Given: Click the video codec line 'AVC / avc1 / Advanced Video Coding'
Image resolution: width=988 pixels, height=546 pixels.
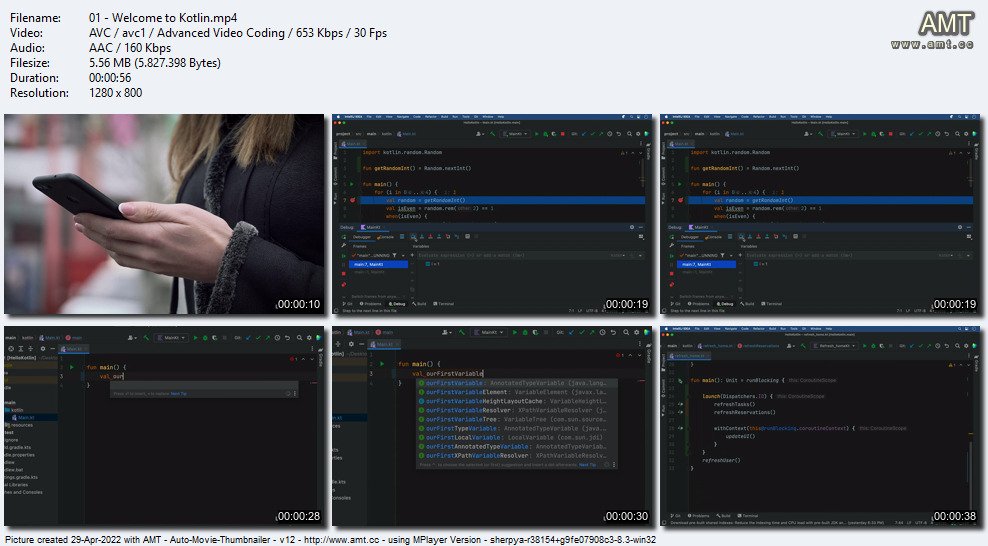Looking at the screenshot, I should (x=188, y=33).
